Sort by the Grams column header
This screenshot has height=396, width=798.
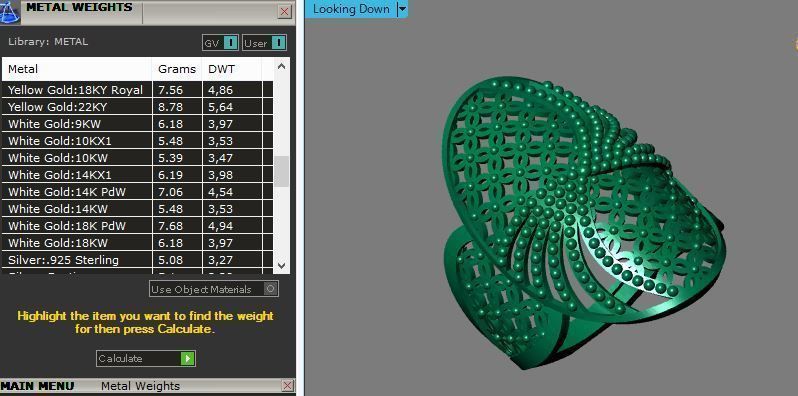click(177, 69)
